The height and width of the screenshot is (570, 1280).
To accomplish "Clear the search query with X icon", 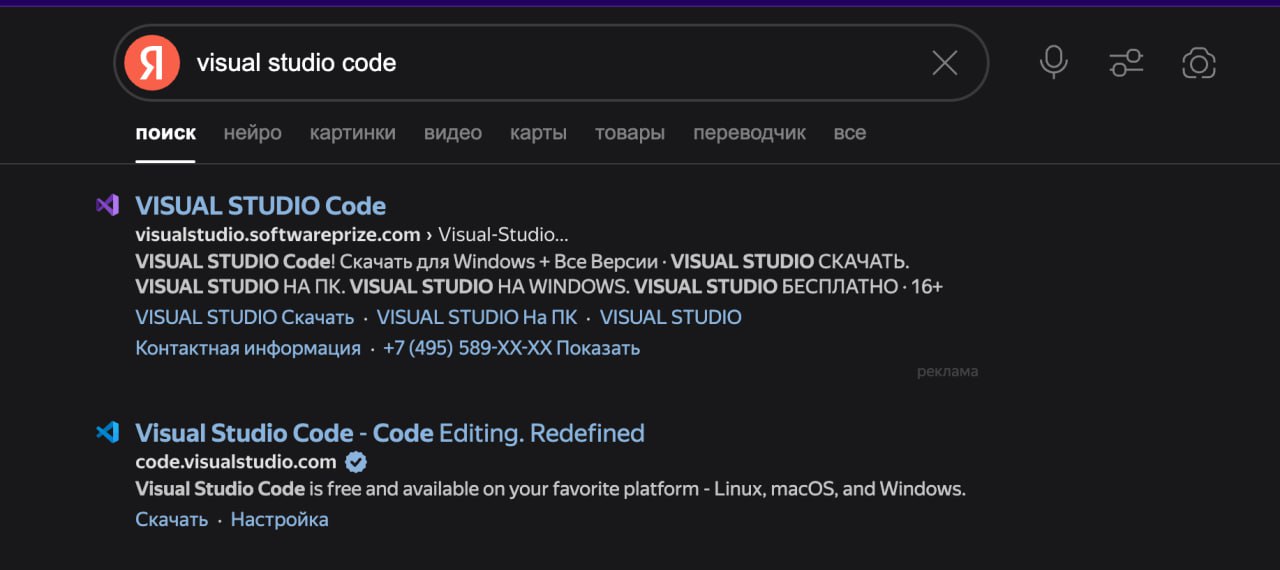I will tap(944, 63).
